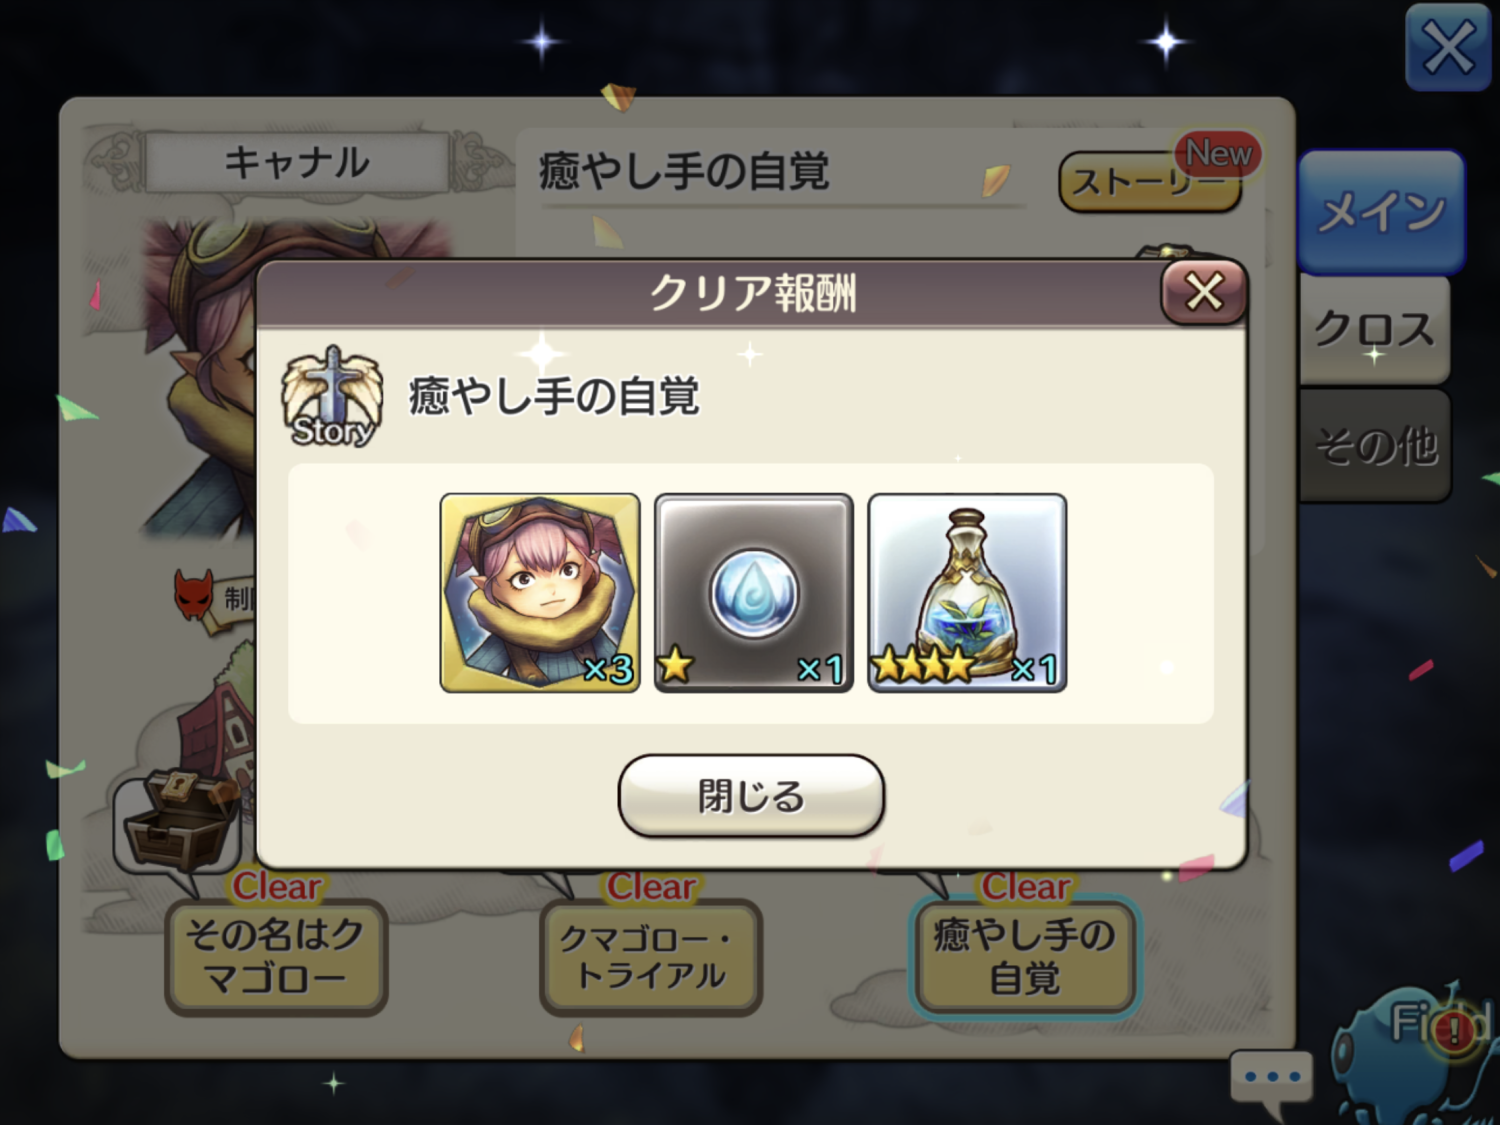Select the クマゴロー・トライアル story node
The image size is (1500, 1125).
coord(651,957)
